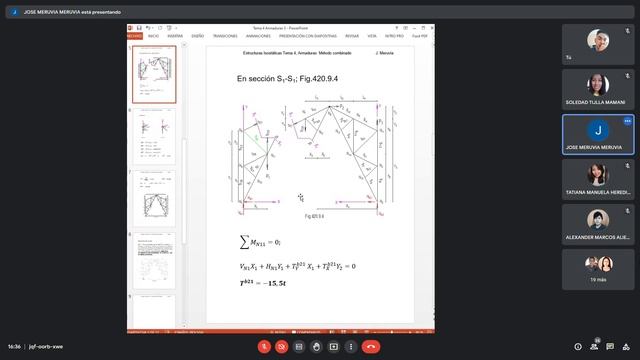Image resolution: width=640 pixels, height=360 pixels.
Task: Click the Undo icon in quick access toolbar
Action: click(148, 28)
